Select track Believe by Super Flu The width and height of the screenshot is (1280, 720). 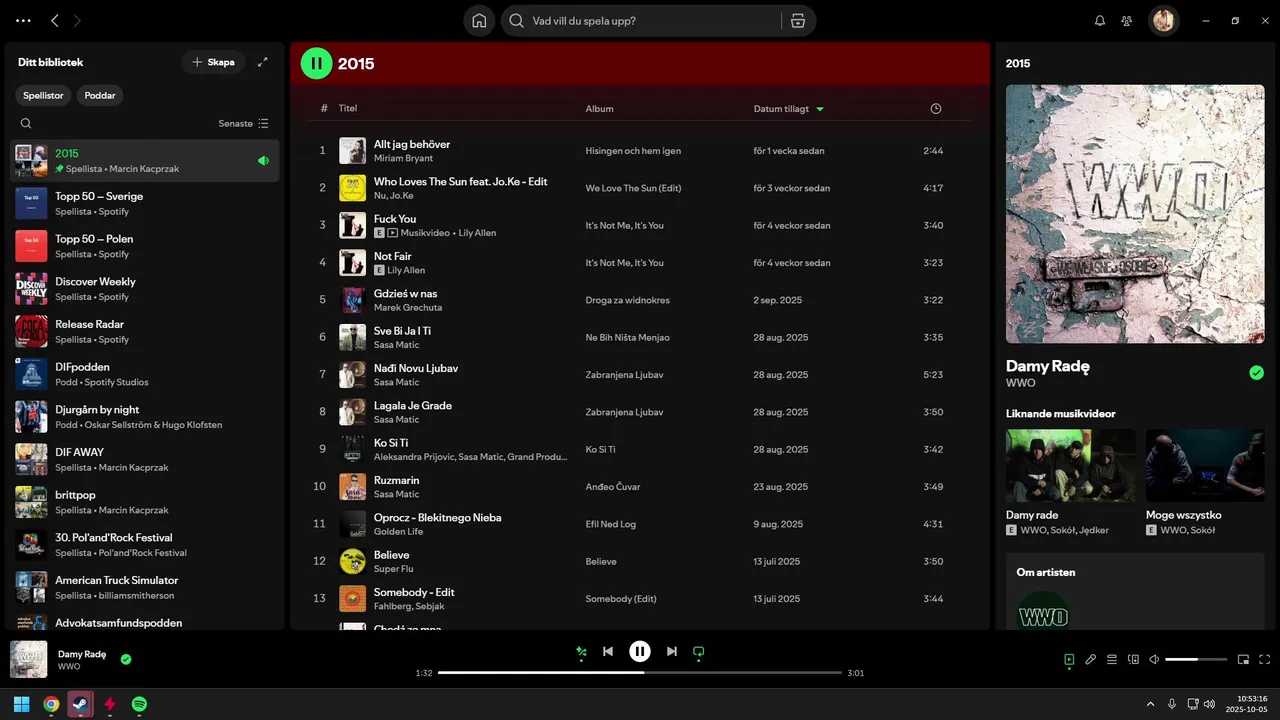640,561
